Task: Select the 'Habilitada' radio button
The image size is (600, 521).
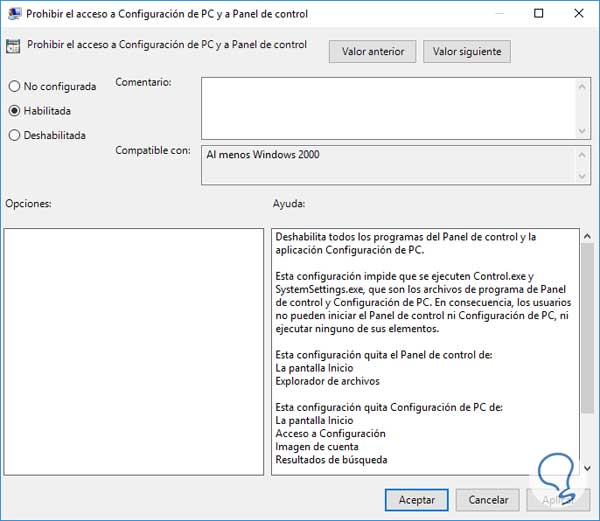Action: (14, 111)
